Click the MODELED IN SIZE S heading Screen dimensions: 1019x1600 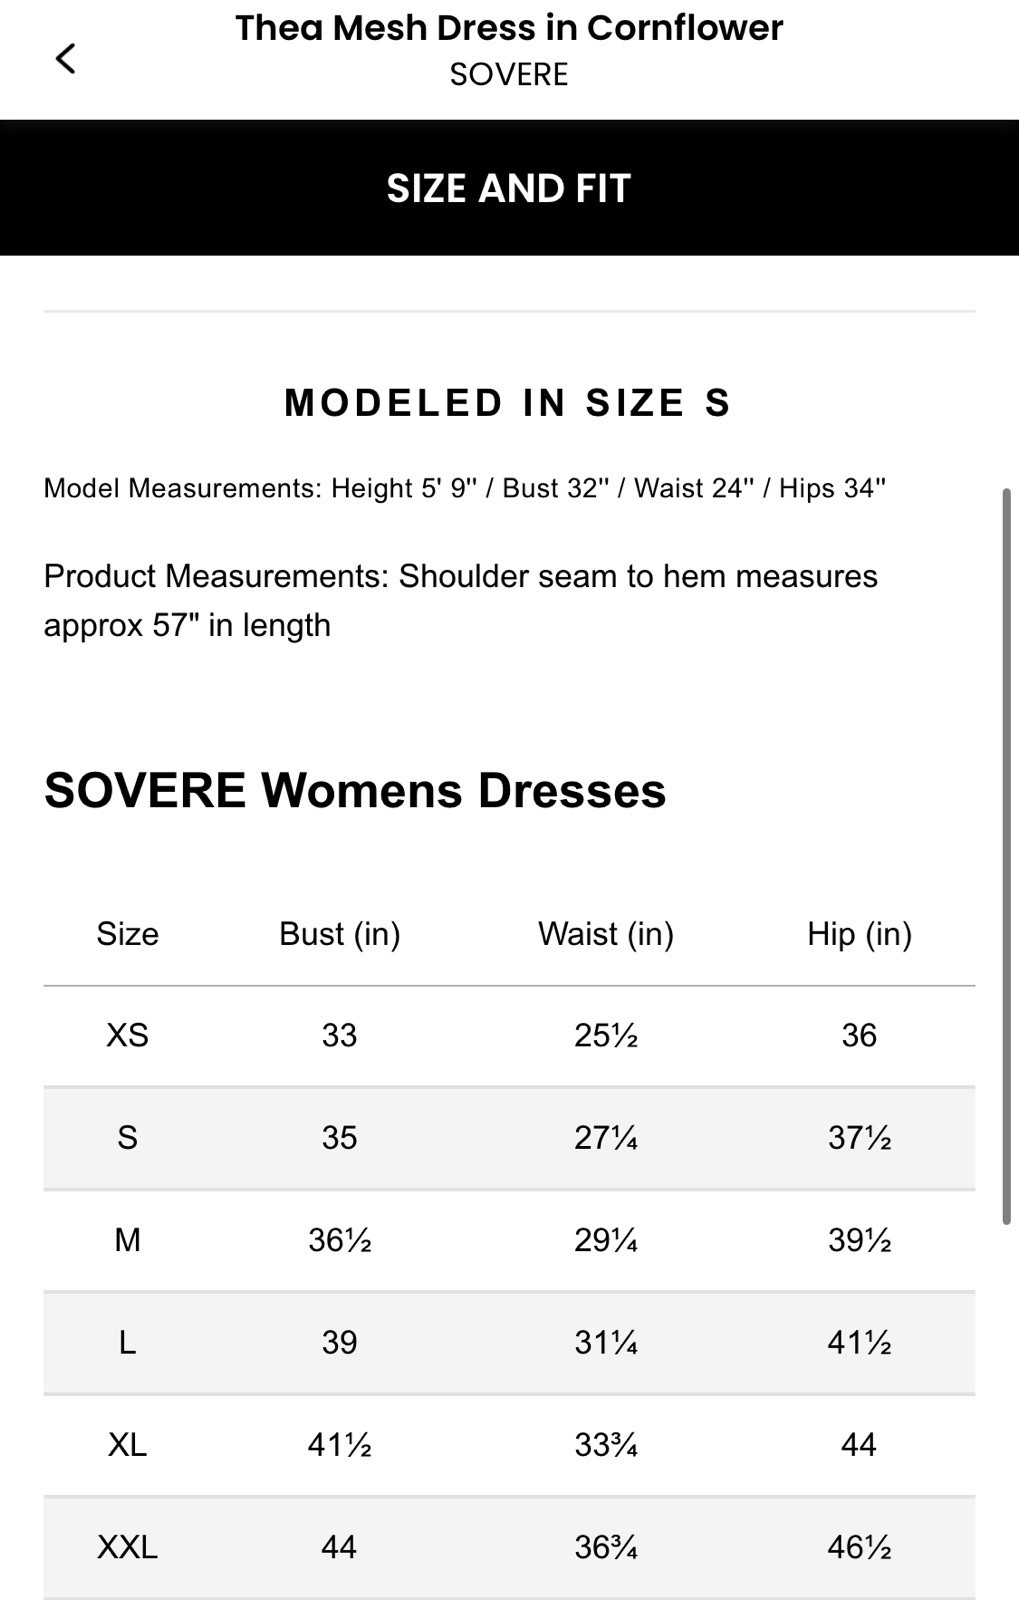[508, 403]
